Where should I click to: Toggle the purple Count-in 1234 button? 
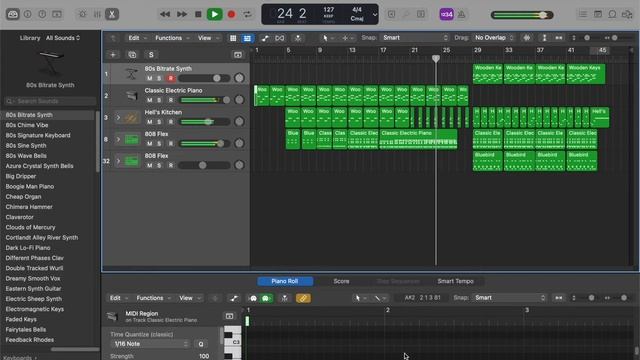(x=446, y=14)
